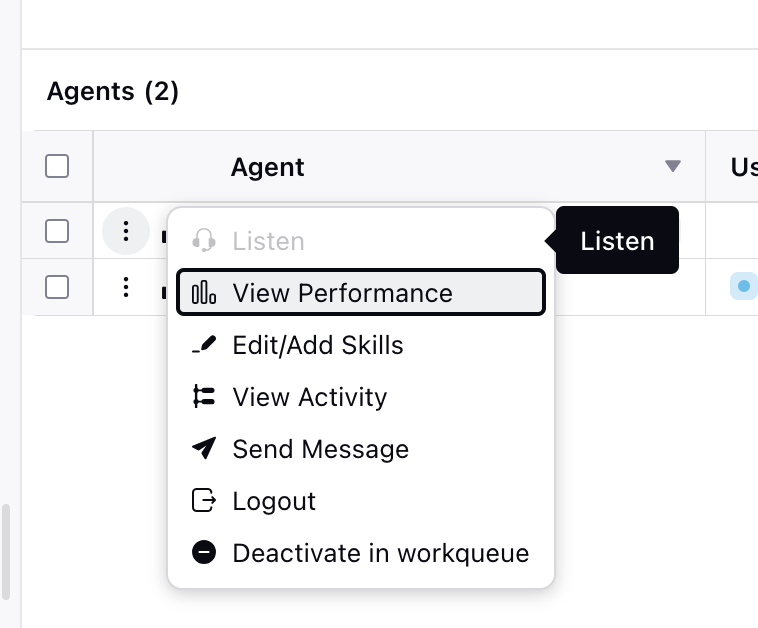
Task: Toggle the select-all checkbox in table header
Action: tap(57, 166)
